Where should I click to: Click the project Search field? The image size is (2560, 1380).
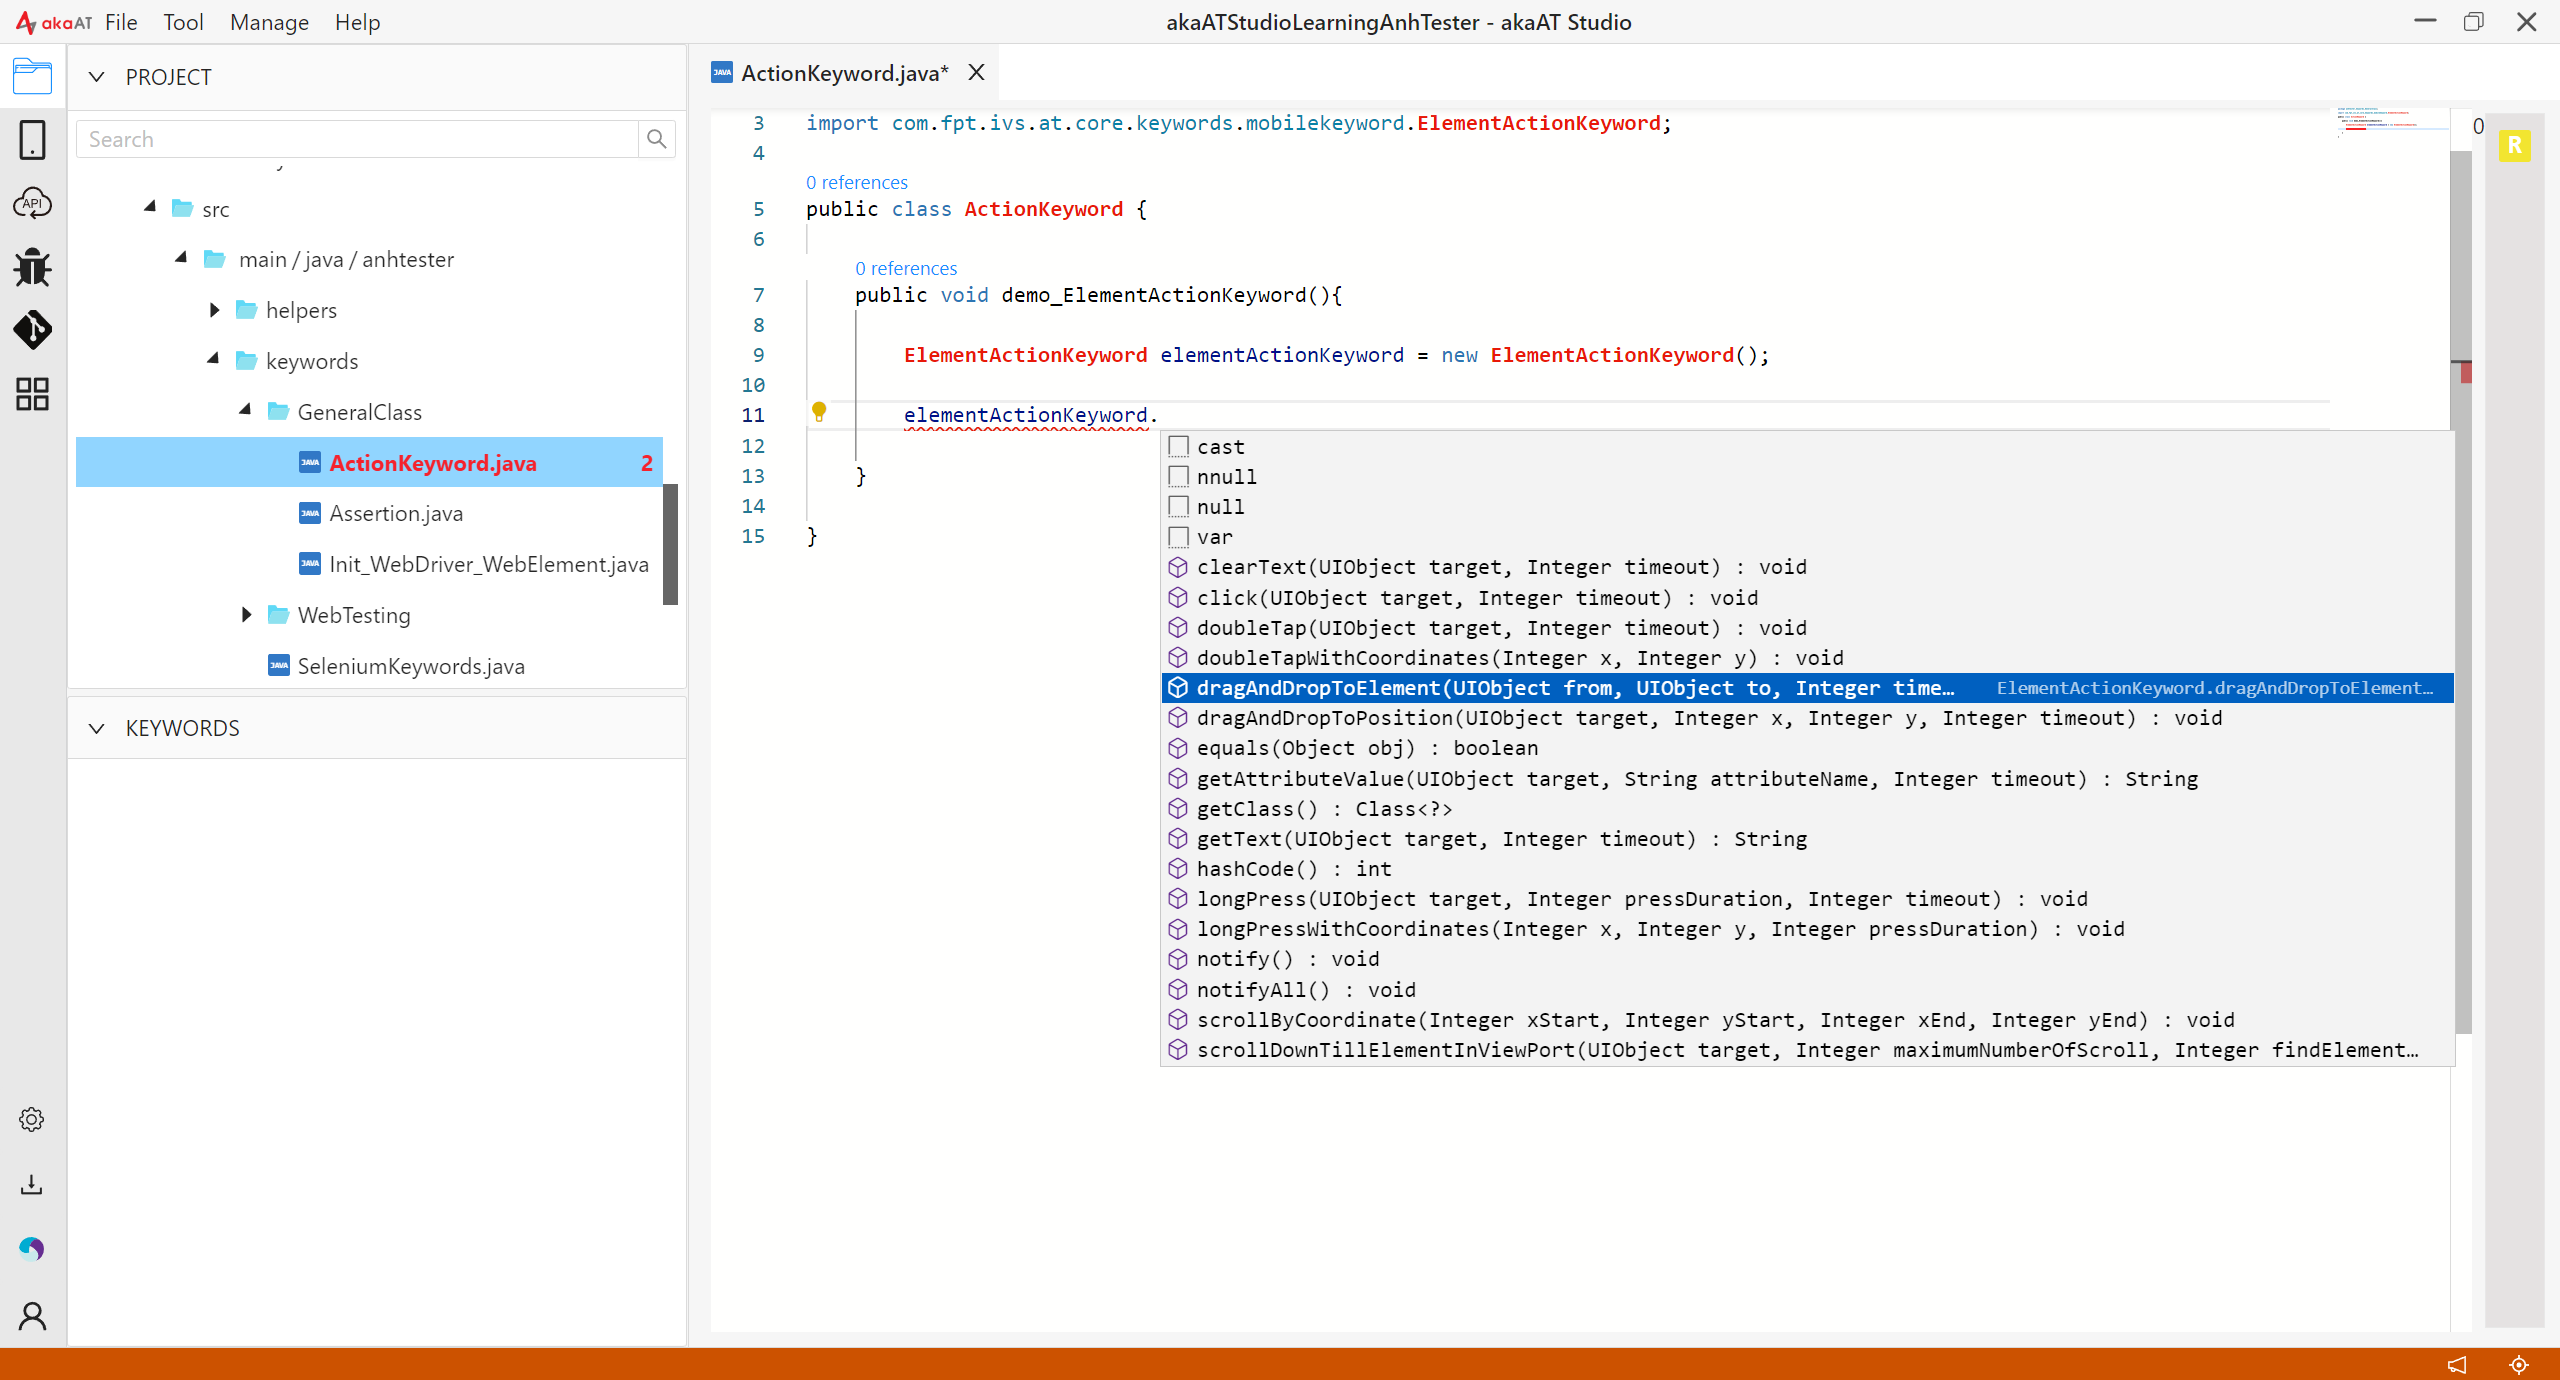point(357,139)
